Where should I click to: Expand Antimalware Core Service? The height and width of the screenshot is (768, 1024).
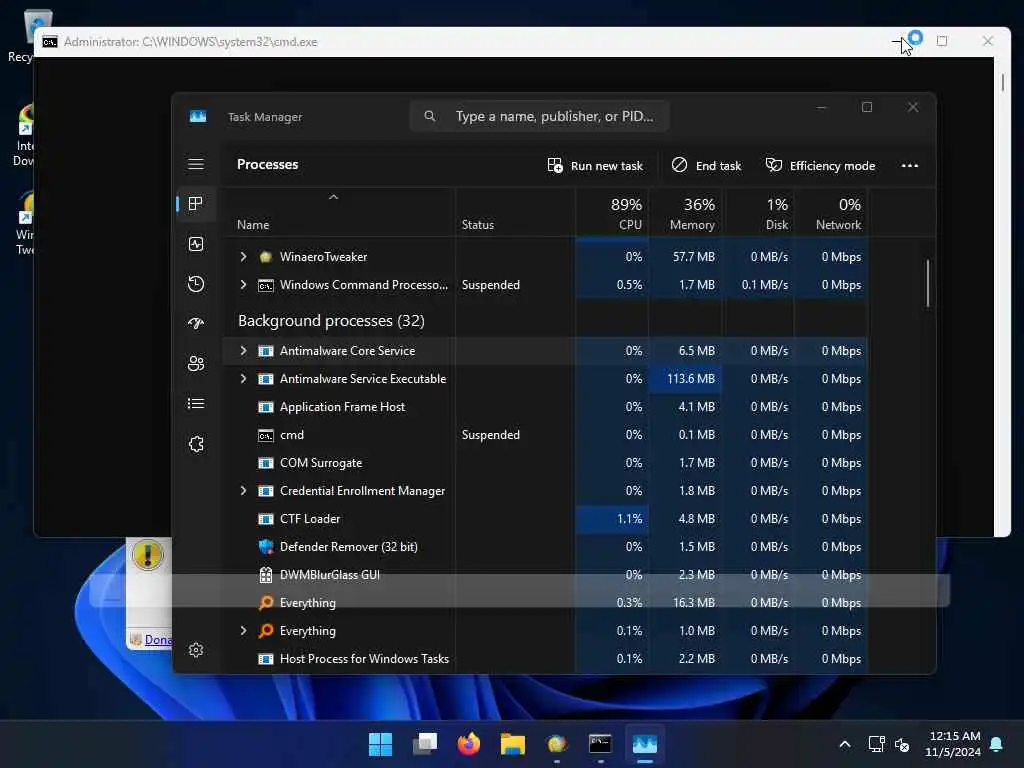[243, 351]
